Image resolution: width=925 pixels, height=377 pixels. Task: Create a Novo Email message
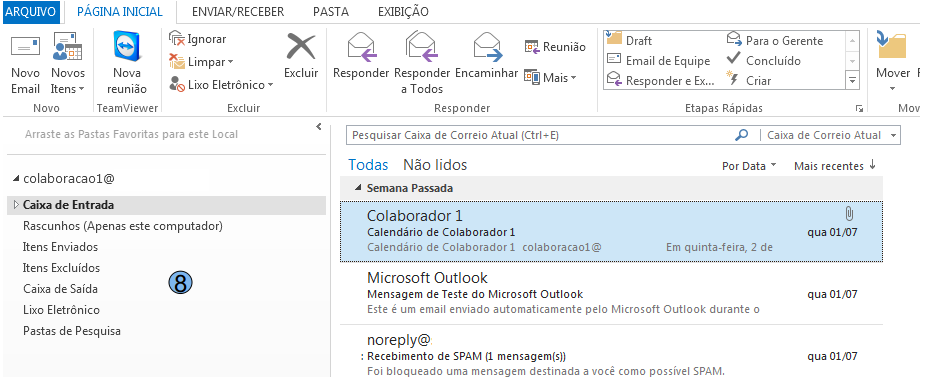click(x=25, y=64)
